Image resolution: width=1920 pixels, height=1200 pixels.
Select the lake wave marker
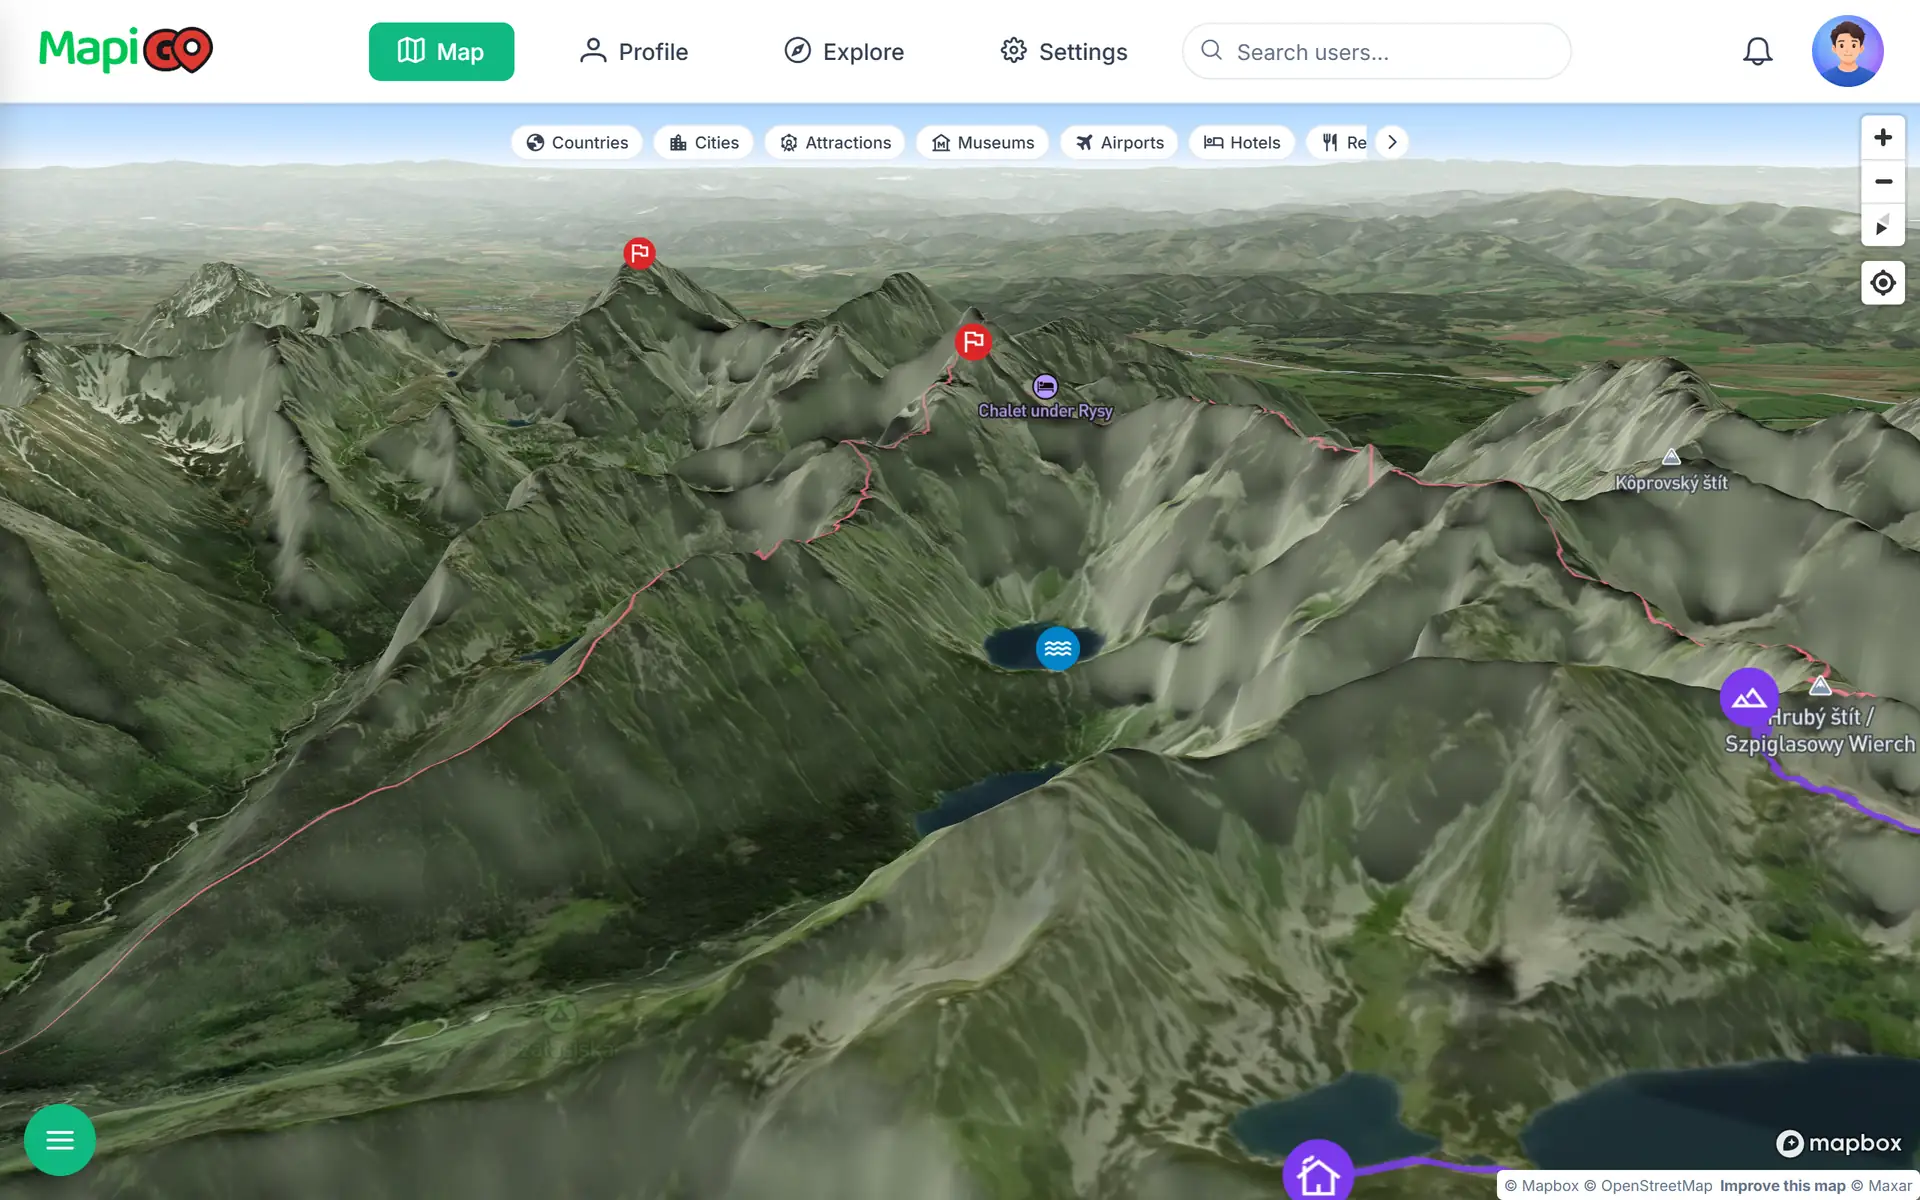click(x=1057, y=649)
